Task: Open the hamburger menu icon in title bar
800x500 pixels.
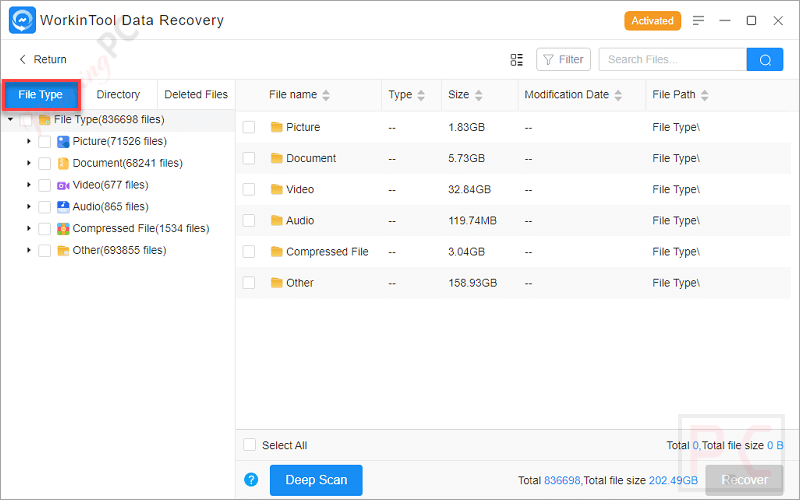Action: pos(698,20)
